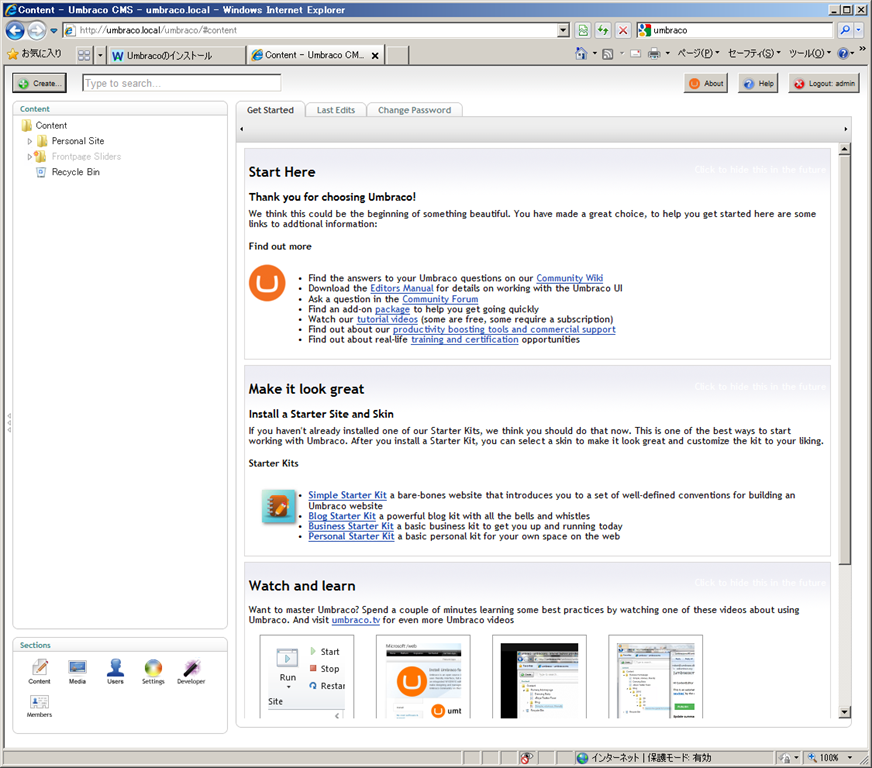Click the Help button
Viewport: 872px width, 768px height.
click(759, 83)
